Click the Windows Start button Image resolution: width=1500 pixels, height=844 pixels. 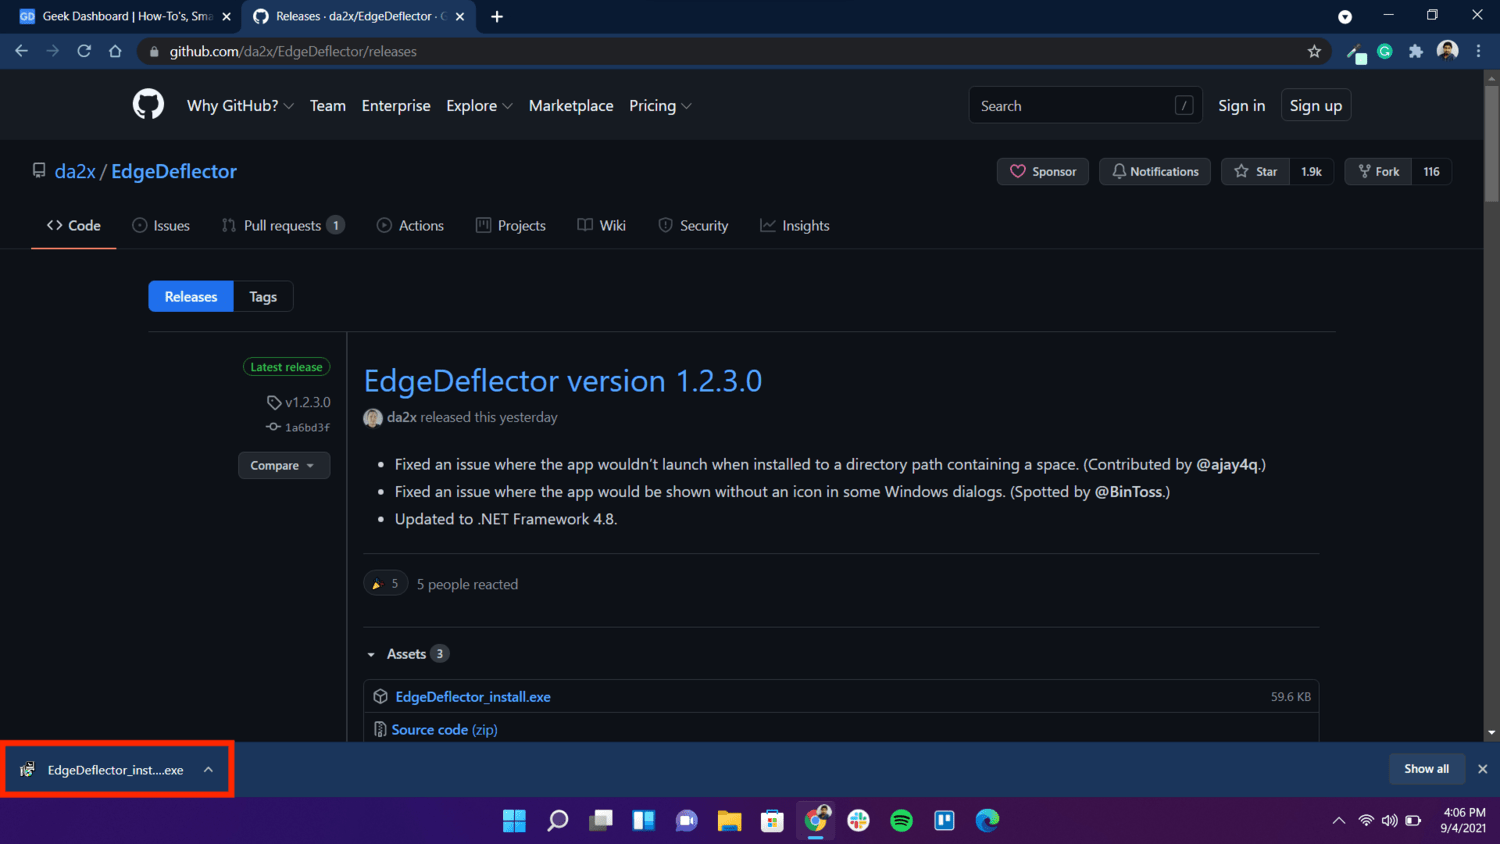point(514,821)
